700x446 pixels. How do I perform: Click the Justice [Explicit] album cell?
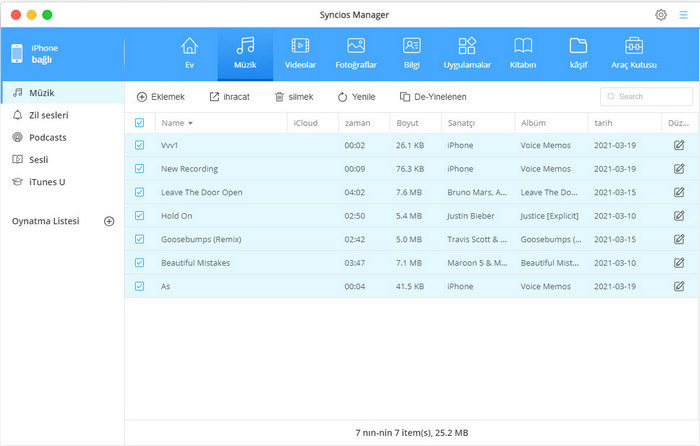[550, 216]
